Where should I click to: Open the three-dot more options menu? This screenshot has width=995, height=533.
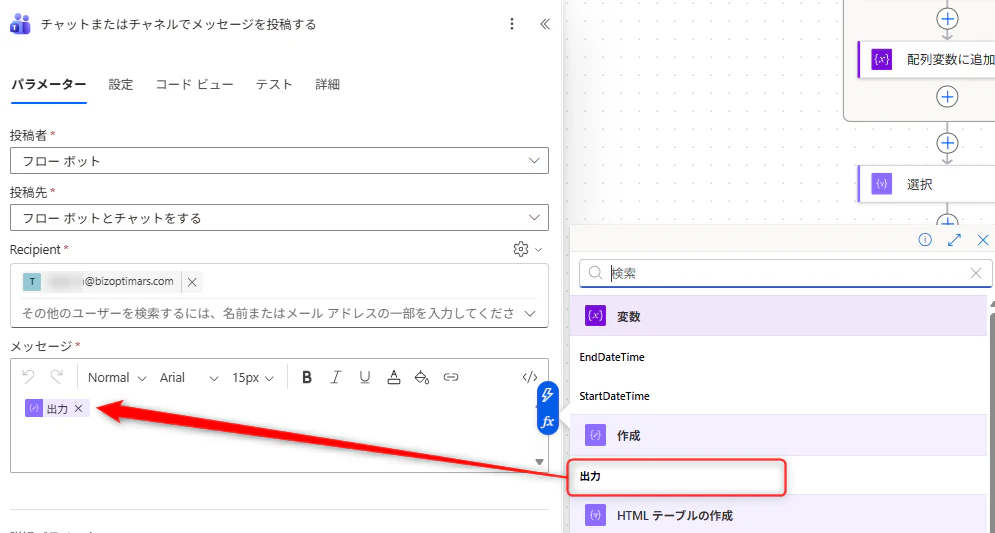coord(512,24)
